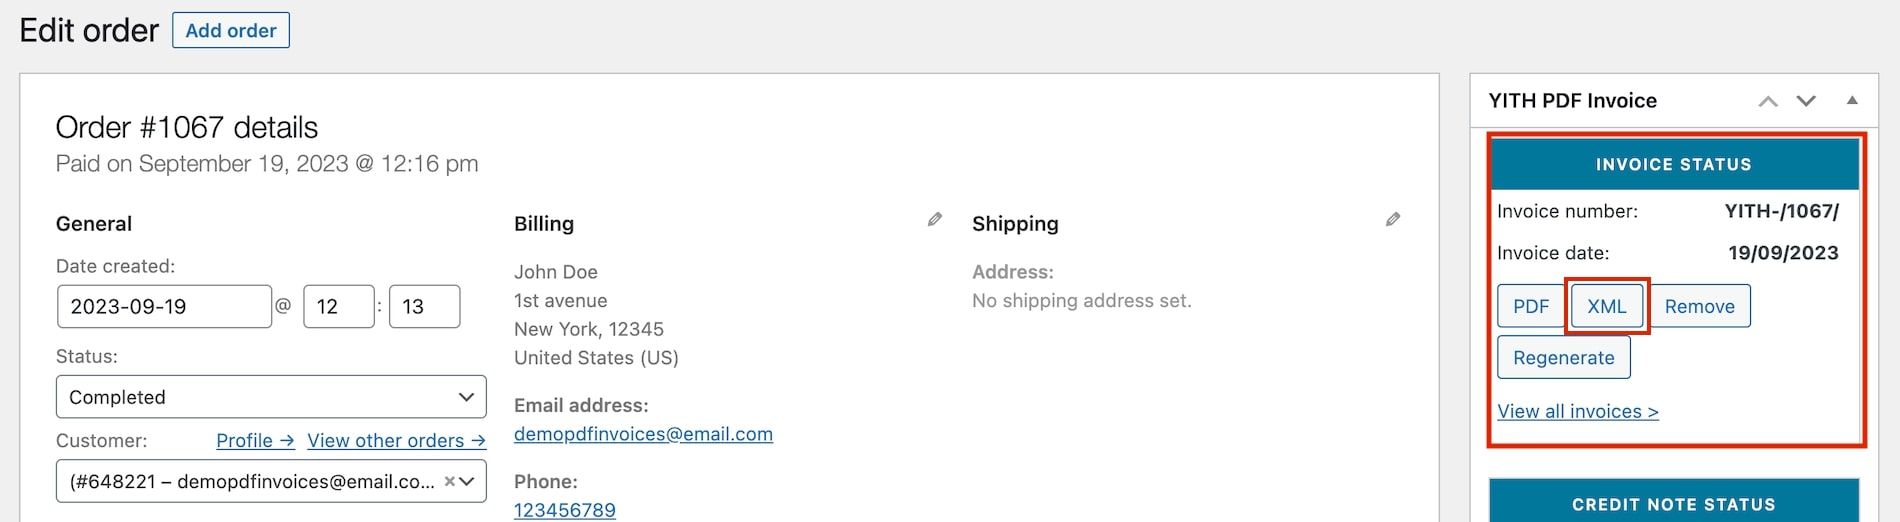1900x522 pixels.
Task: Call the phone number 123456789 link
Action: (565, 510)
